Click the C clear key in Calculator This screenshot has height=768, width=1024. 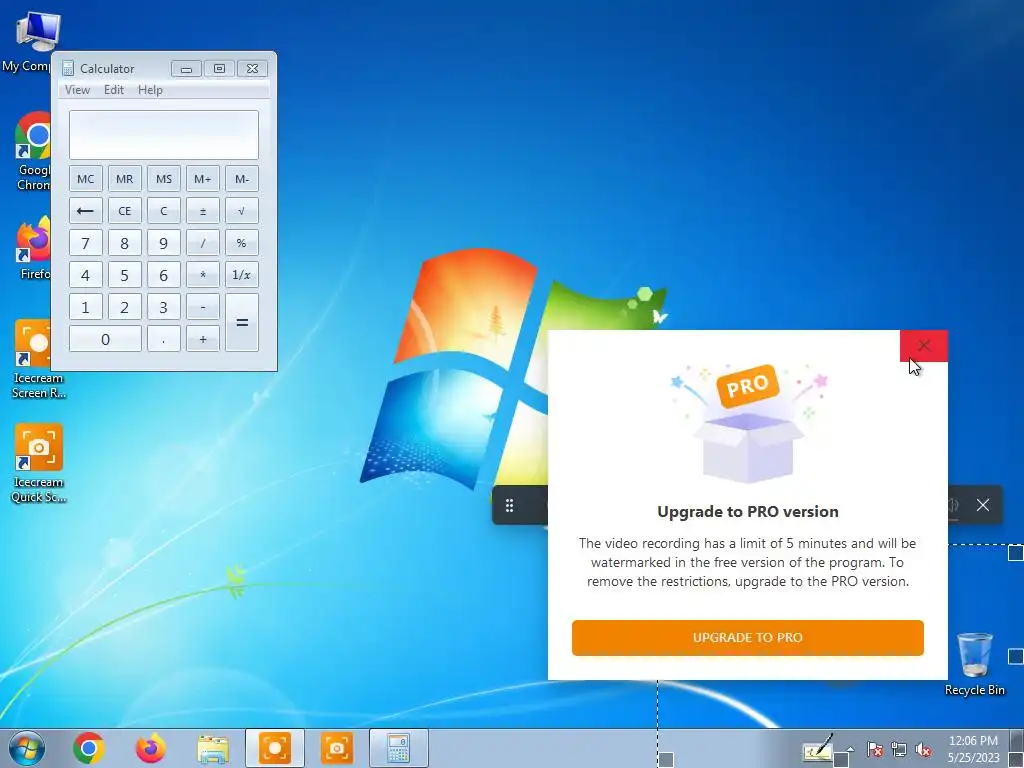[x=164, y=211]
